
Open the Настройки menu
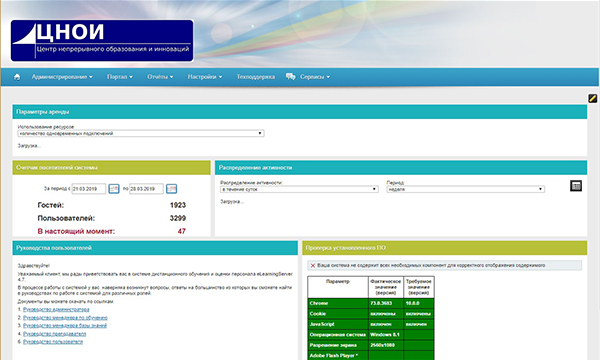click(x=205, y=77)
